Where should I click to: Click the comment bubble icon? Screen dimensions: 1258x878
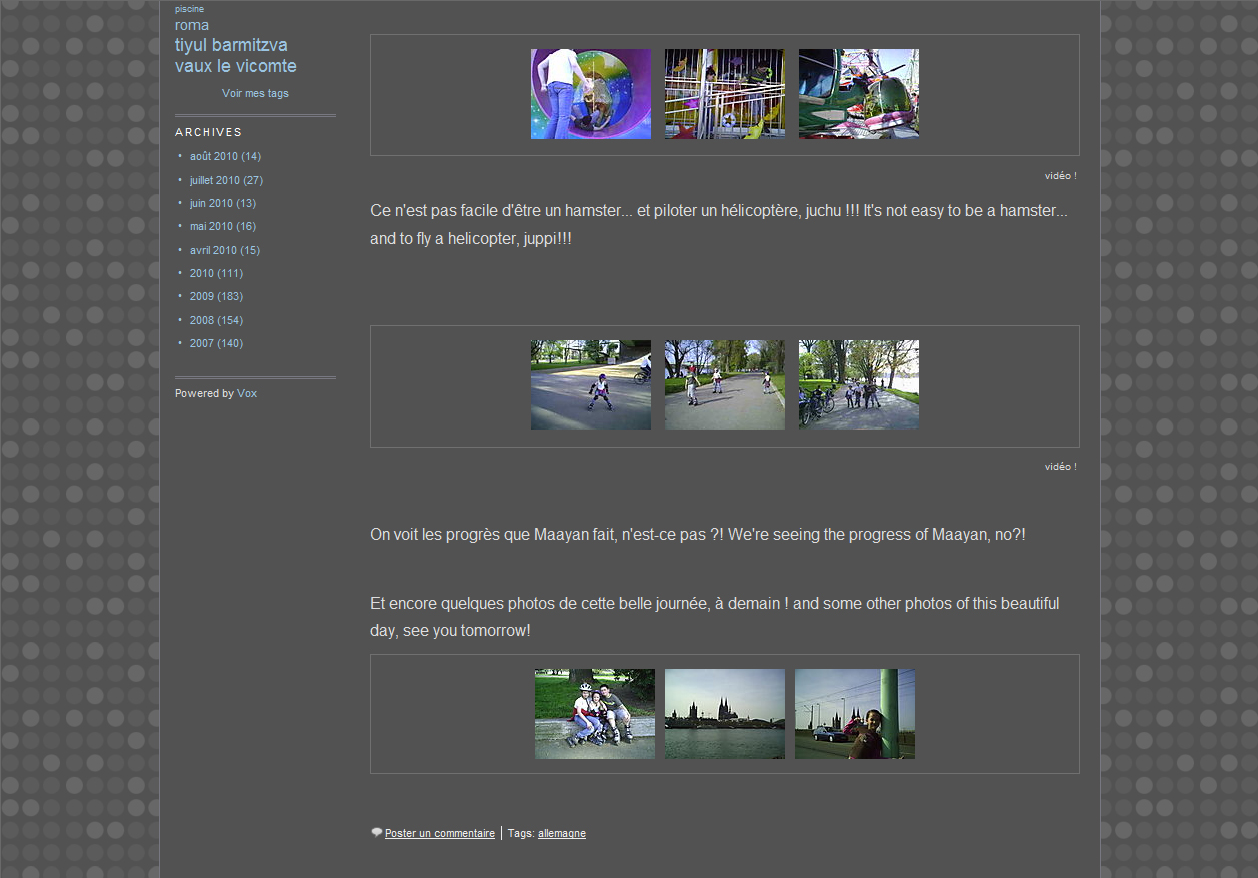[376, 832]
